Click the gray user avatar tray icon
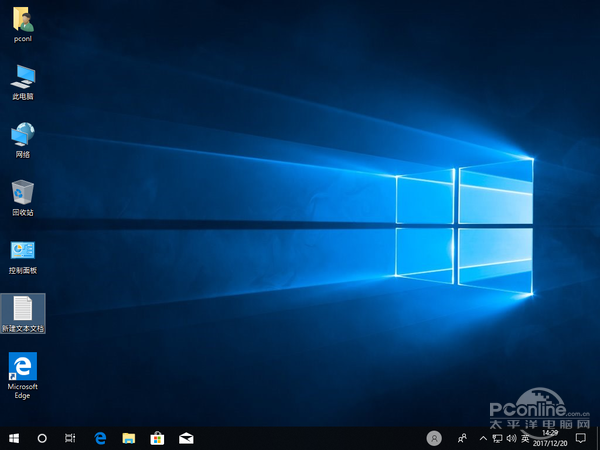The height and width of the screenshot is (450, 600). pyautogui.click(x=434, y=439)
